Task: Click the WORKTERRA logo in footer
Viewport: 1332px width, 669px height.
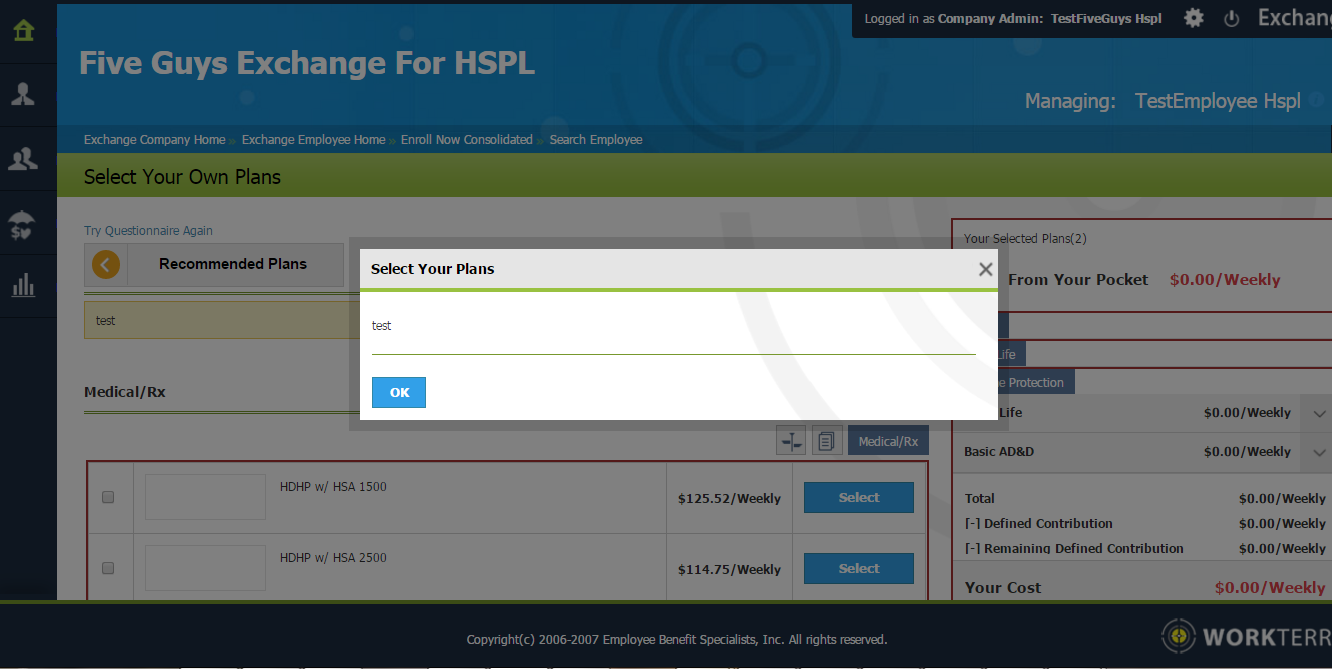Action: pyautogui.click(x=1246, y=636)
